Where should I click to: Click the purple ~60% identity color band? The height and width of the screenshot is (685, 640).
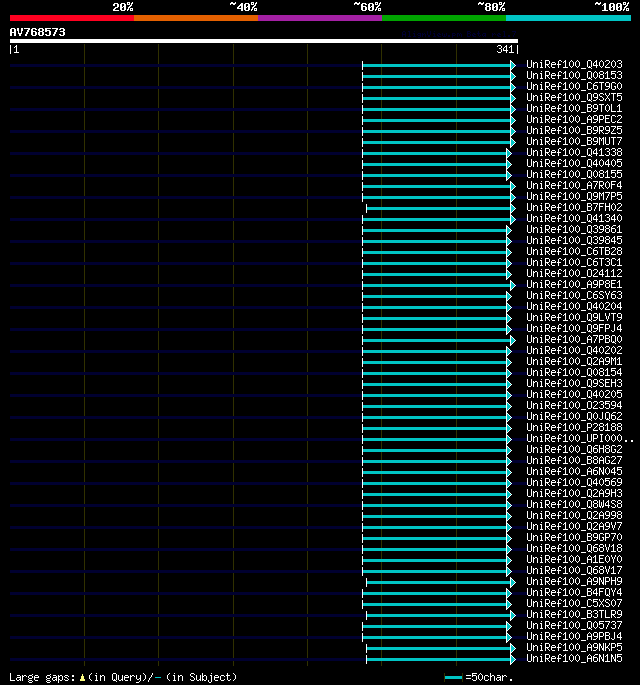[320, 18]
